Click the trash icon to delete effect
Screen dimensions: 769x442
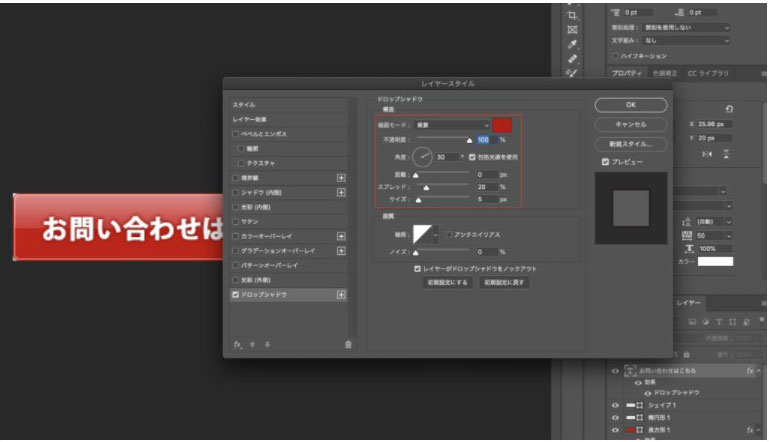348,343
